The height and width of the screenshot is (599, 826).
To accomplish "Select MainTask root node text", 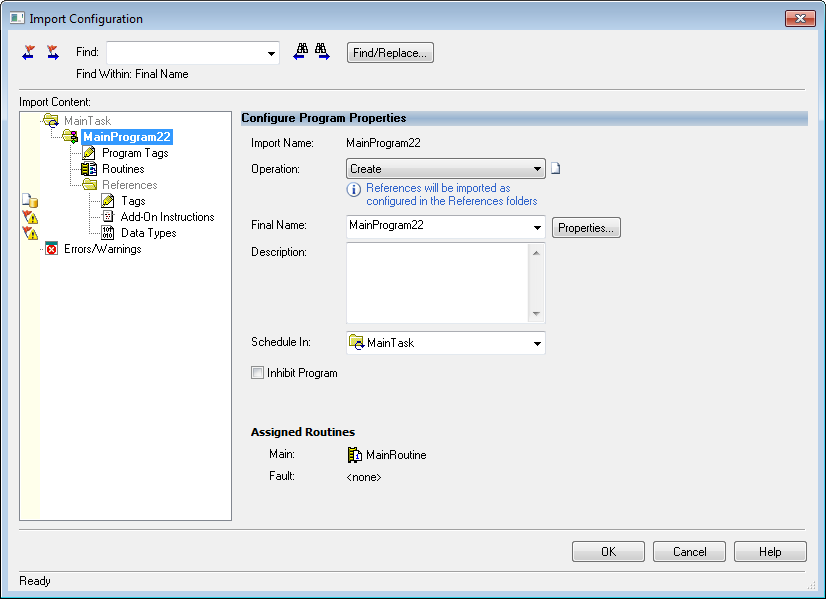I will 87,121.
